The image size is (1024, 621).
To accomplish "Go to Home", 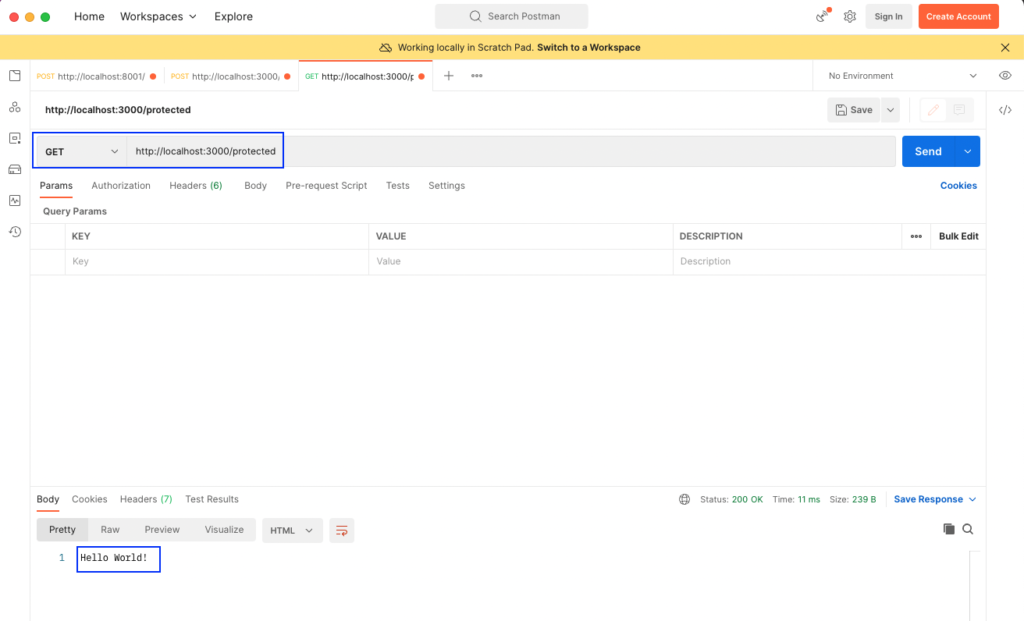I will (89, 16).
